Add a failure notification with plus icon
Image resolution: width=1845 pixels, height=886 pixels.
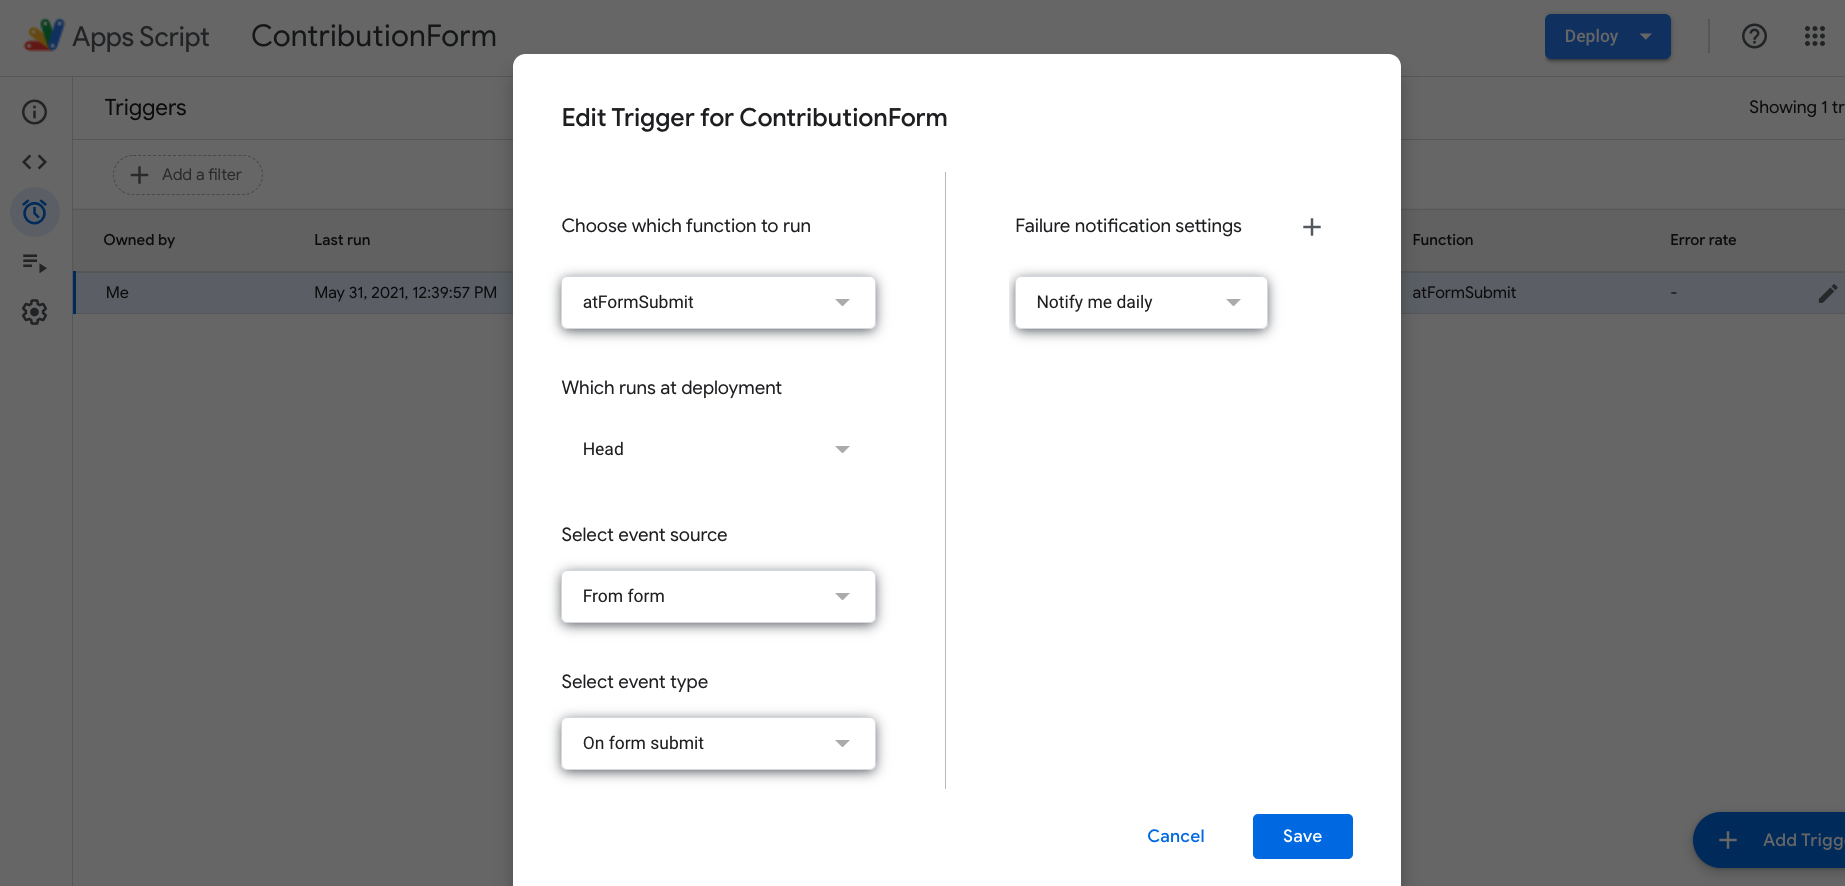(x=1311, y=227)
